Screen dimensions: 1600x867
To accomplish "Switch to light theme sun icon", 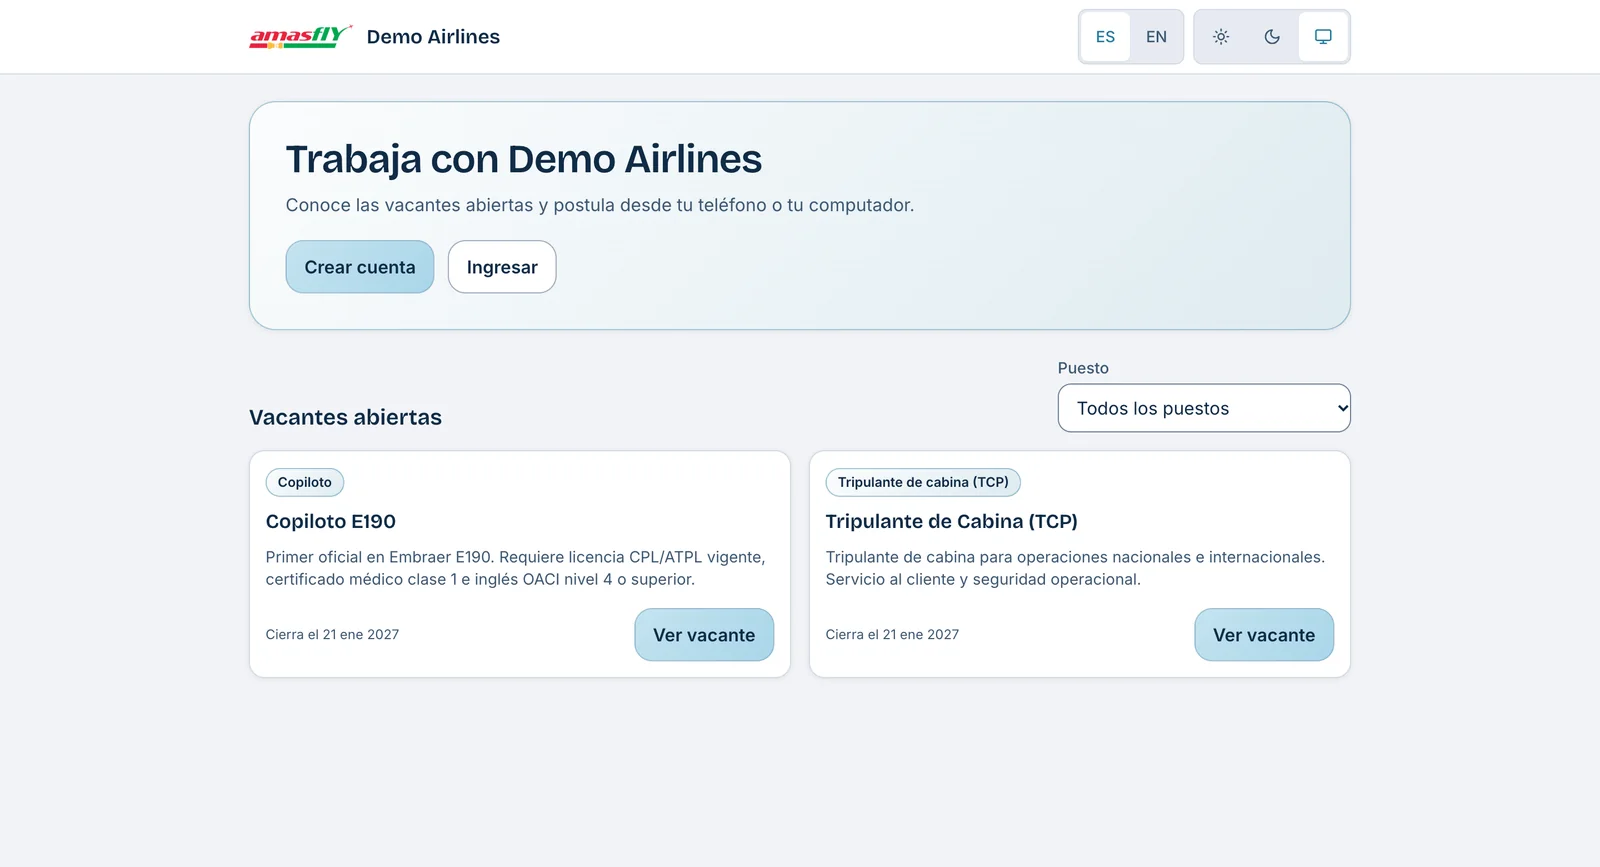I will tap(1221, 37).
